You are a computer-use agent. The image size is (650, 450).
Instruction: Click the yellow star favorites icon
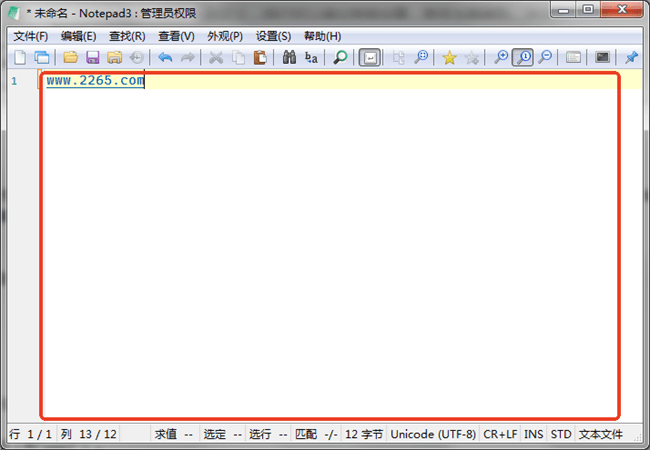pyautogui.click(x=449, y=57)
